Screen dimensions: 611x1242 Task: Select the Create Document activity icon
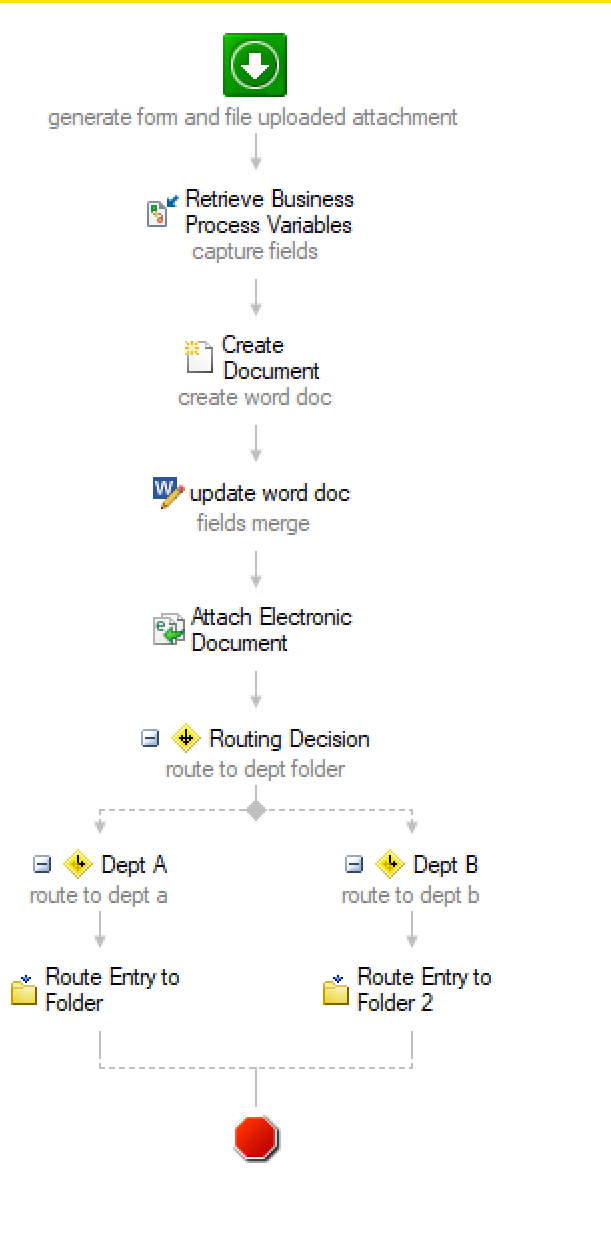[199, 356]
